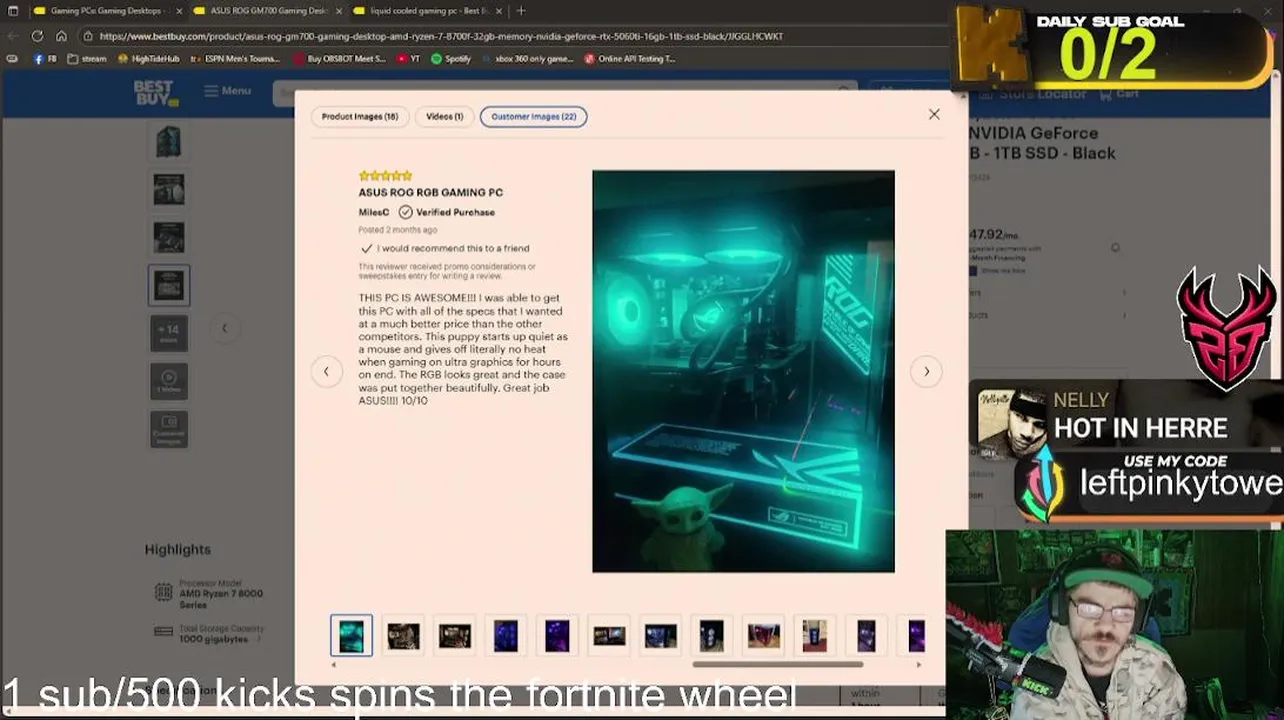1284x720 pixels.
Task: Click the browser tab actions icon at far left
Action: click(12, 11)
